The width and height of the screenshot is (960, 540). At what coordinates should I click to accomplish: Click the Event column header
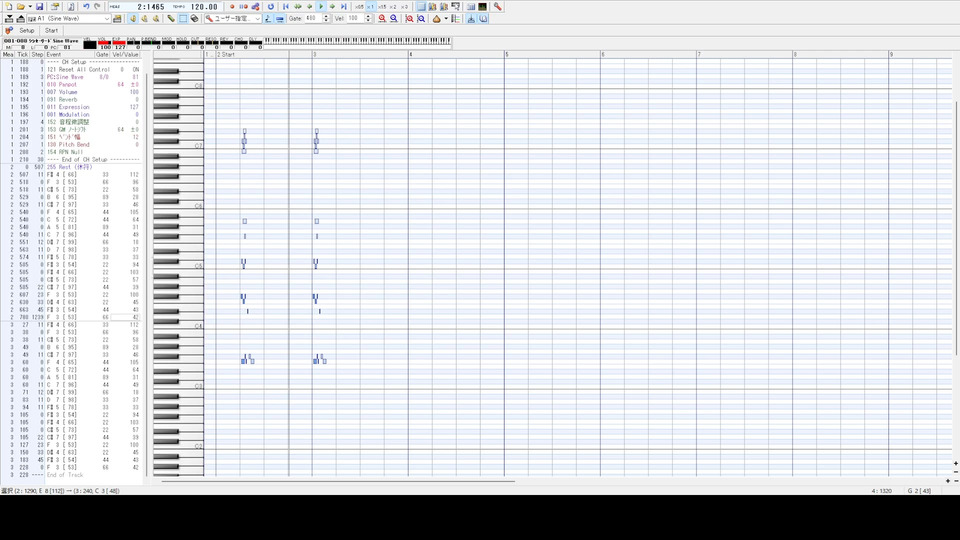click(x=70, y=54)
